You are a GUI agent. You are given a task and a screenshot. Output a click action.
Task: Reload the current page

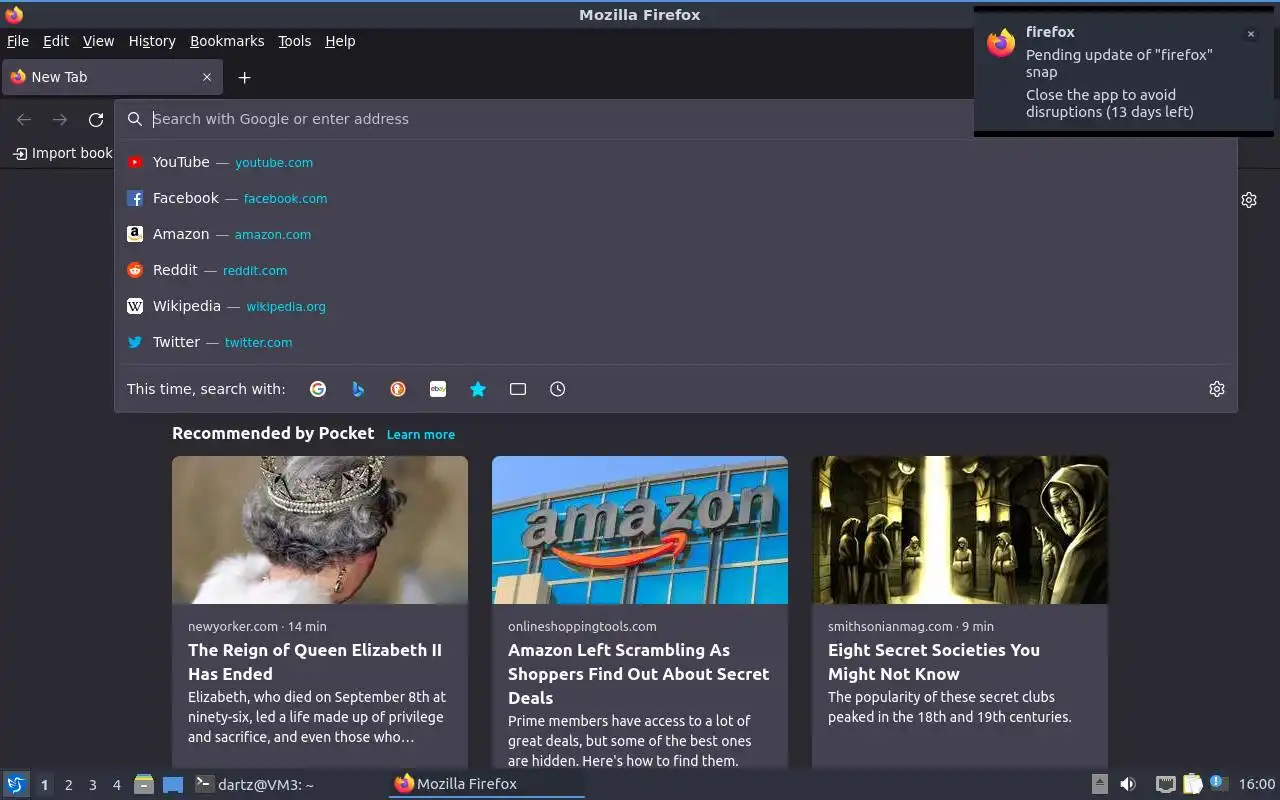[96, 119]
